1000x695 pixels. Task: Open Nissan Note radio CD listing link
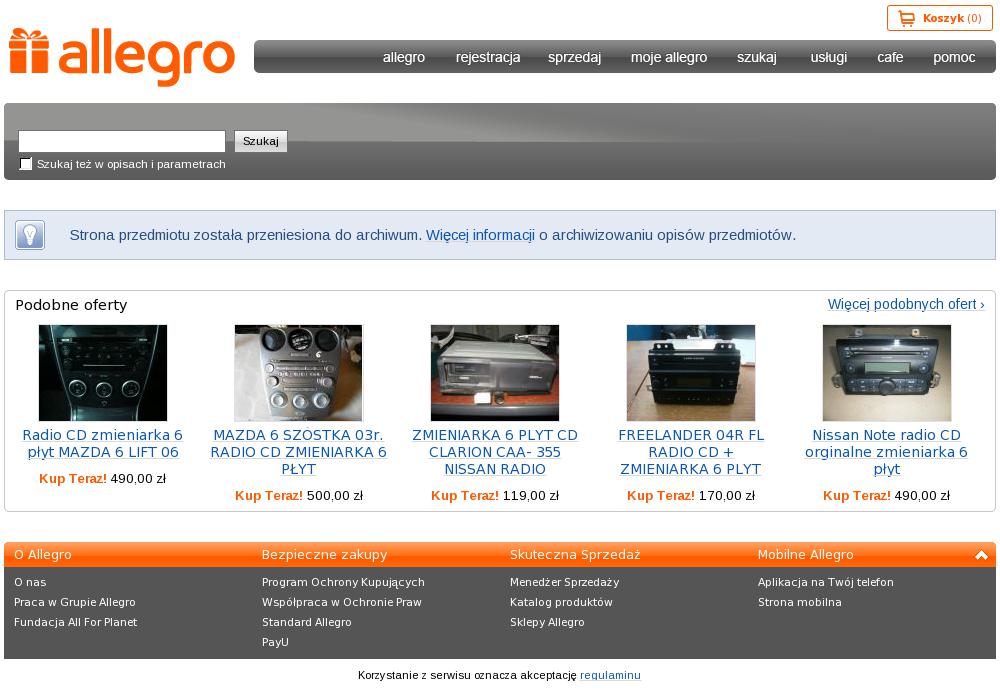pos(886,452)
